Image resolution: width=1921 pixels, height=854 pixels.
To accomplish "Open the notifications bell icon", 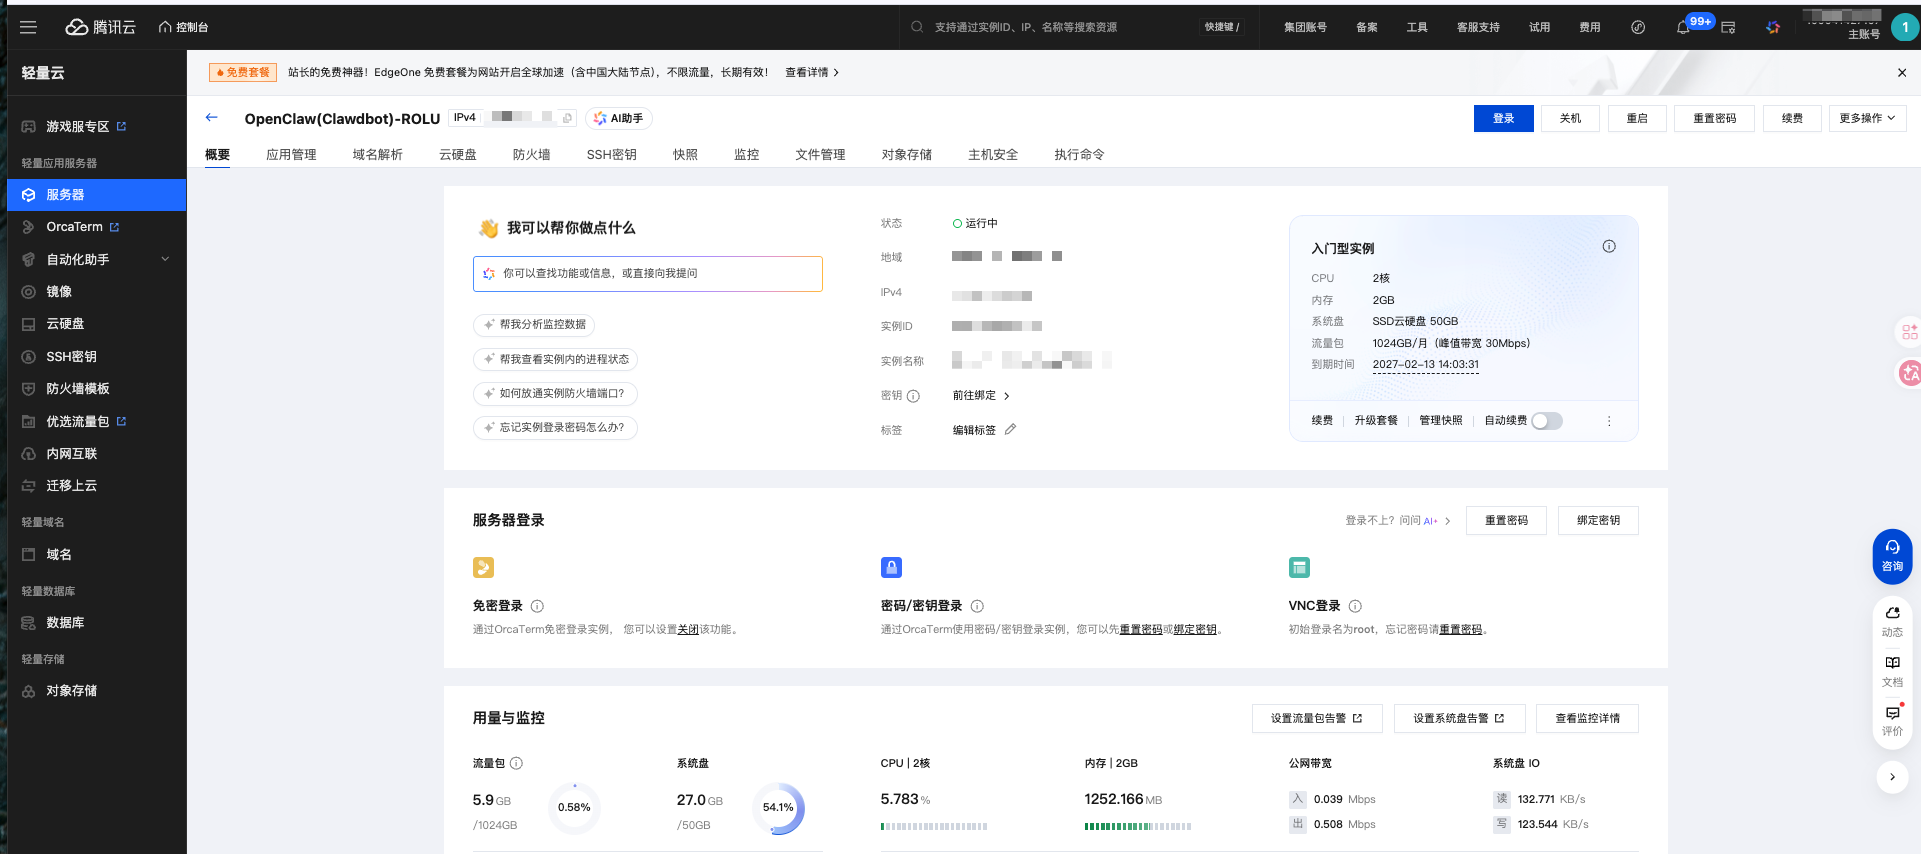I will pos(1683,27).
